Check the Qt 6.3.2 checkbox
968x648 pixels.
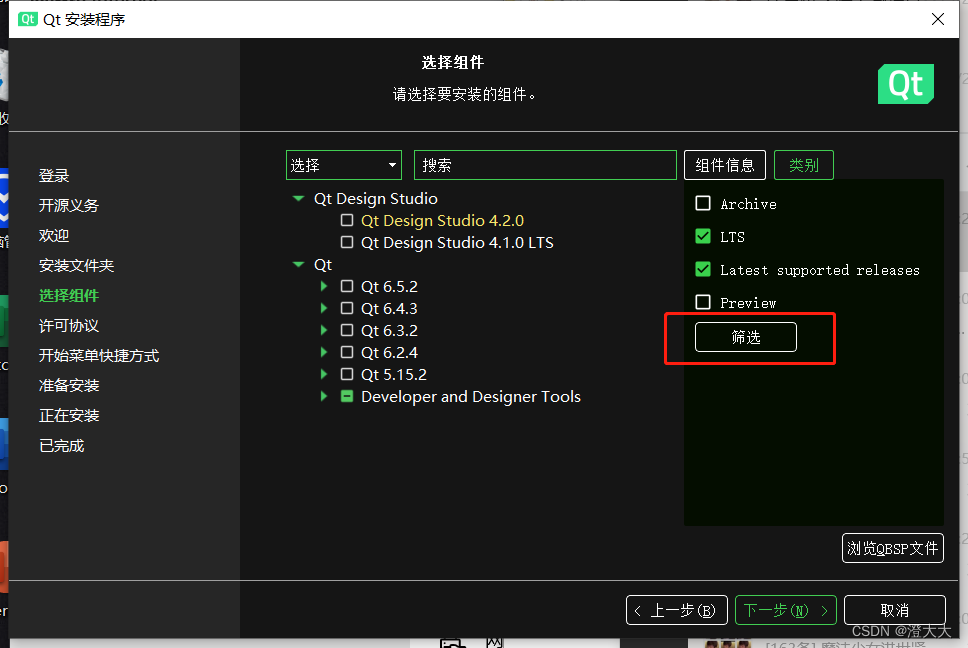[347, 330]
